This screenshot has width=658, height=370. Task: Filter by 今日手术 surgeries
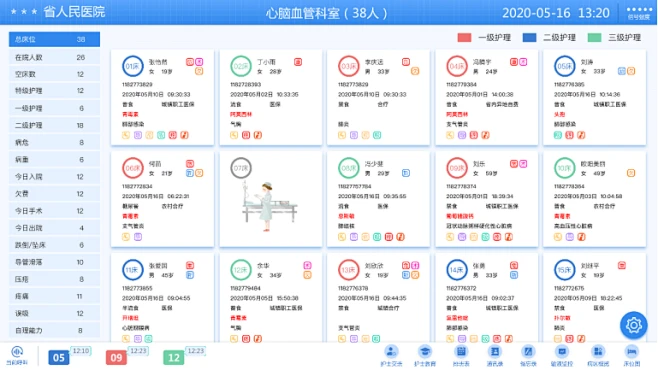pyautogui.click(x=54, y=211)
